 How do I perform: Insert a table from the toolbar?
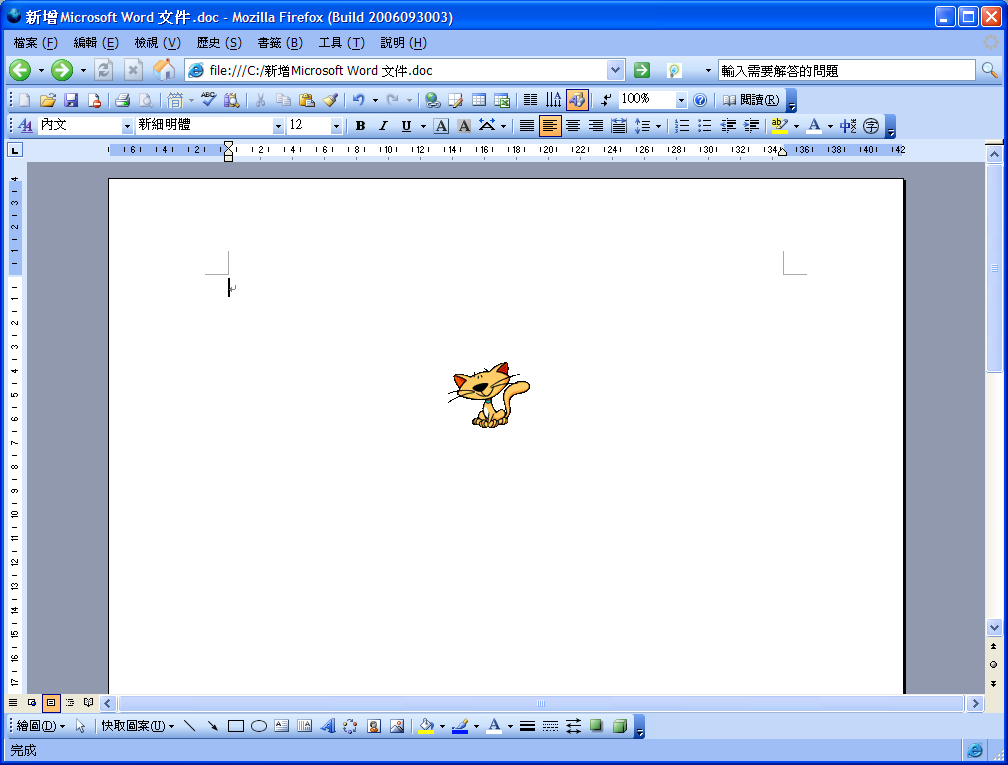point(479,100)
